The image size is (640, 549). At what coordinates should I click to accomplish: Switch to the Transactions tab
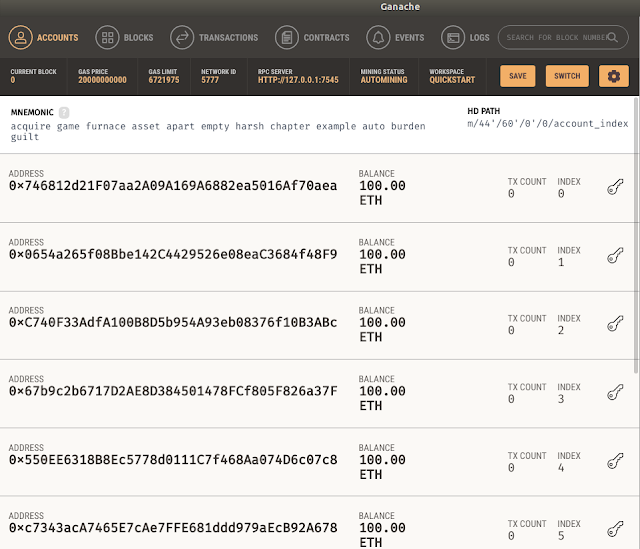[215, 38]
